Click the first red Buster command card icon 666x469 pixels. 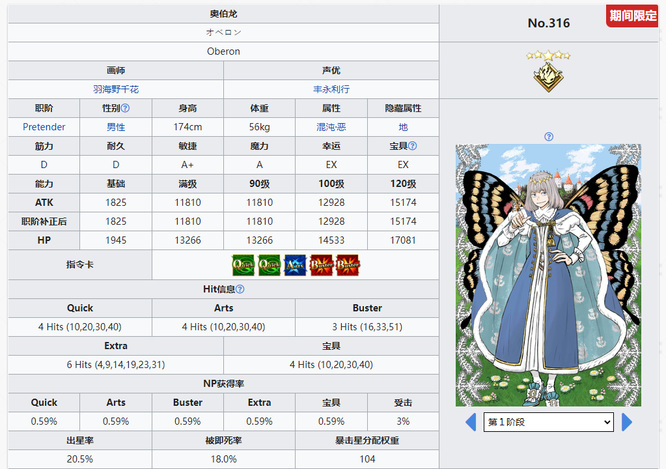(x=322, y=265)
